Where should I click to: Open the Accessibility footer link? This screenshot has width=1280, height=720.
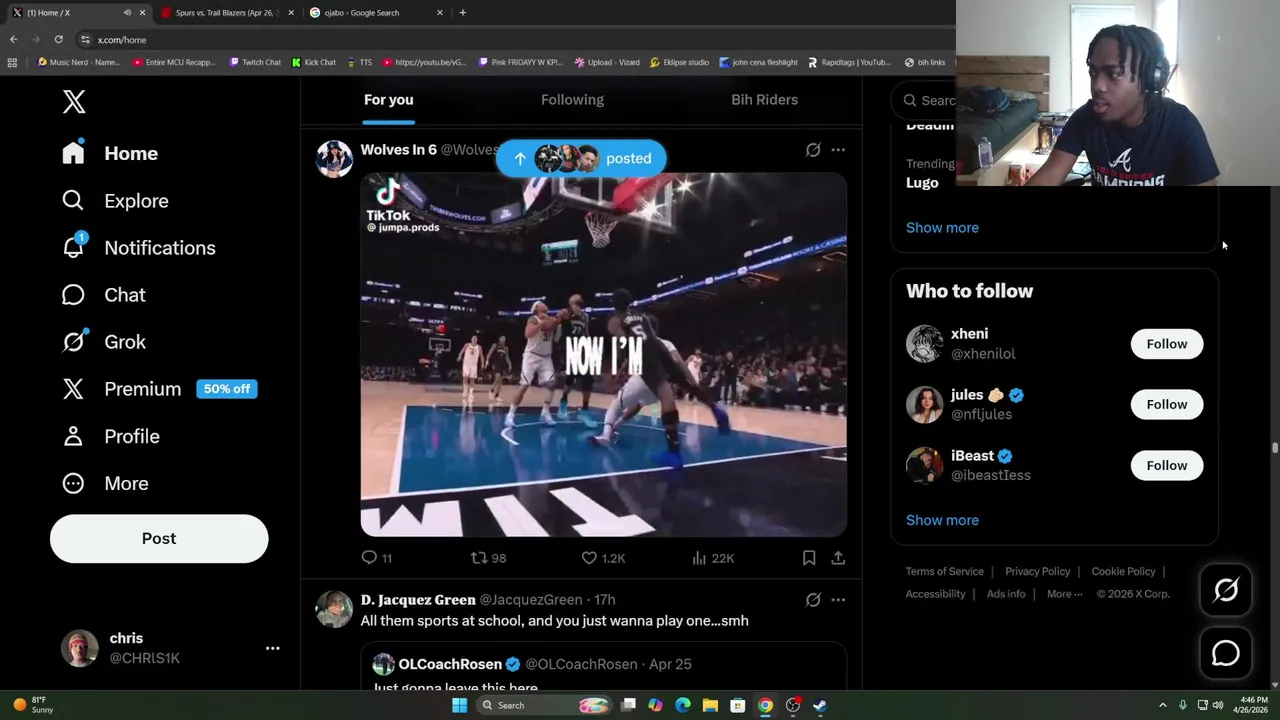[x=935, y=594]
